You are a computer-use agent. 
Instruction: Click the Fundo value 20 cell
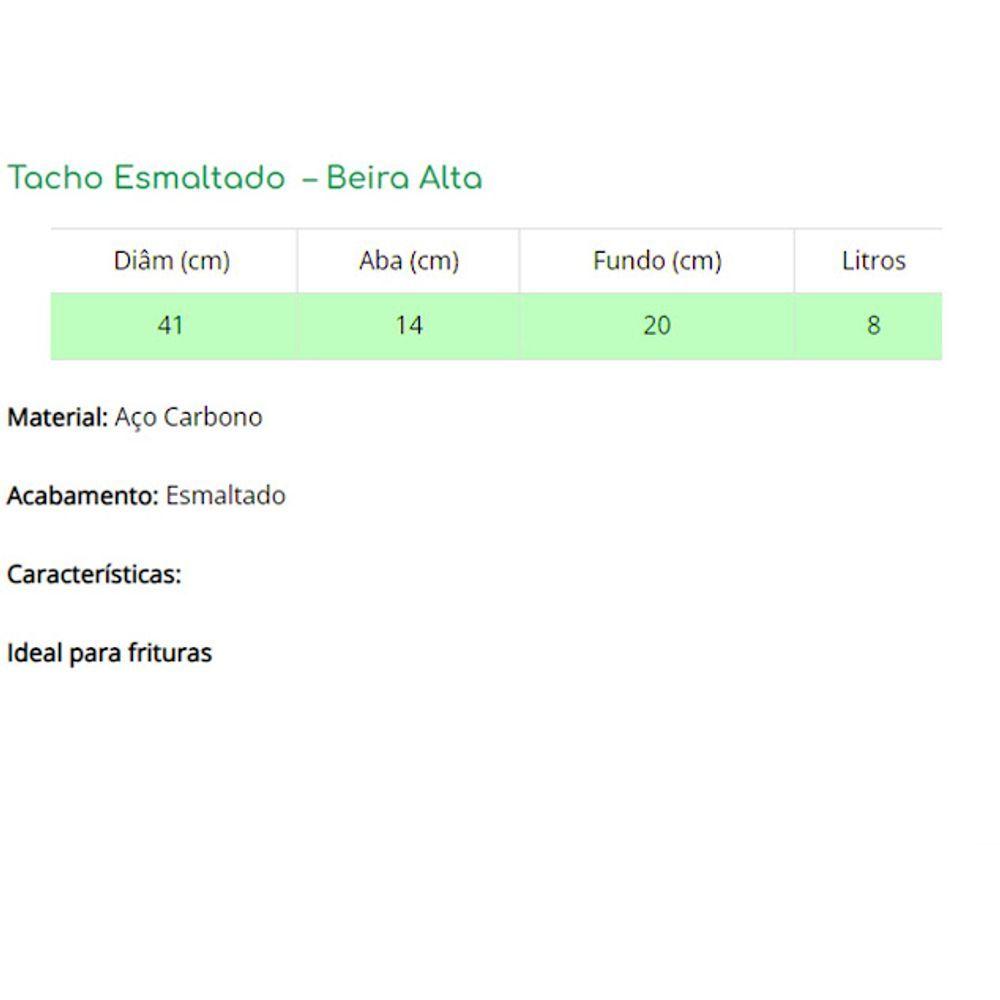(x=657, y=326)
